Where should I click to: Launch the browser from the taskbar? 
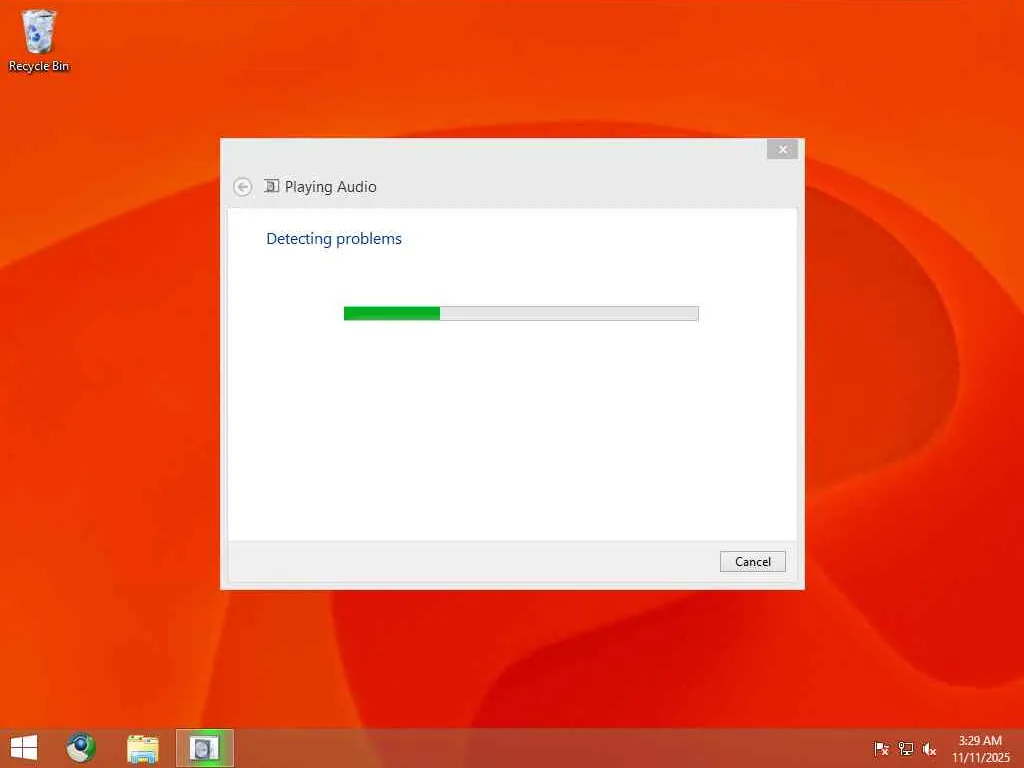tap(81, 748)
